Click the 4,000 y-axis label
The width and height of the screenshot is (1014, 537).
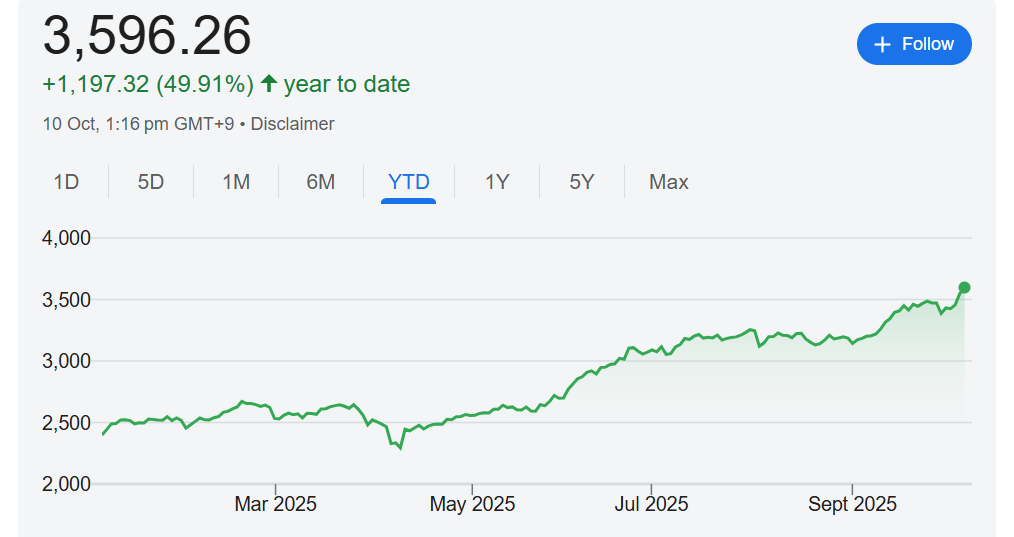click(x=67, y=238)
